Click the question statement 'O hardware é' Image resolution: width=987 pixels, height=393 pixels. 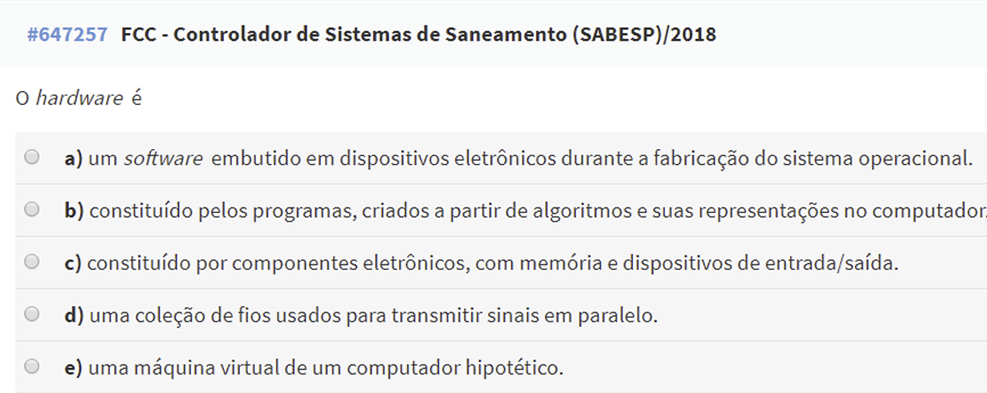pyautogui.click(x=79, y=99)
